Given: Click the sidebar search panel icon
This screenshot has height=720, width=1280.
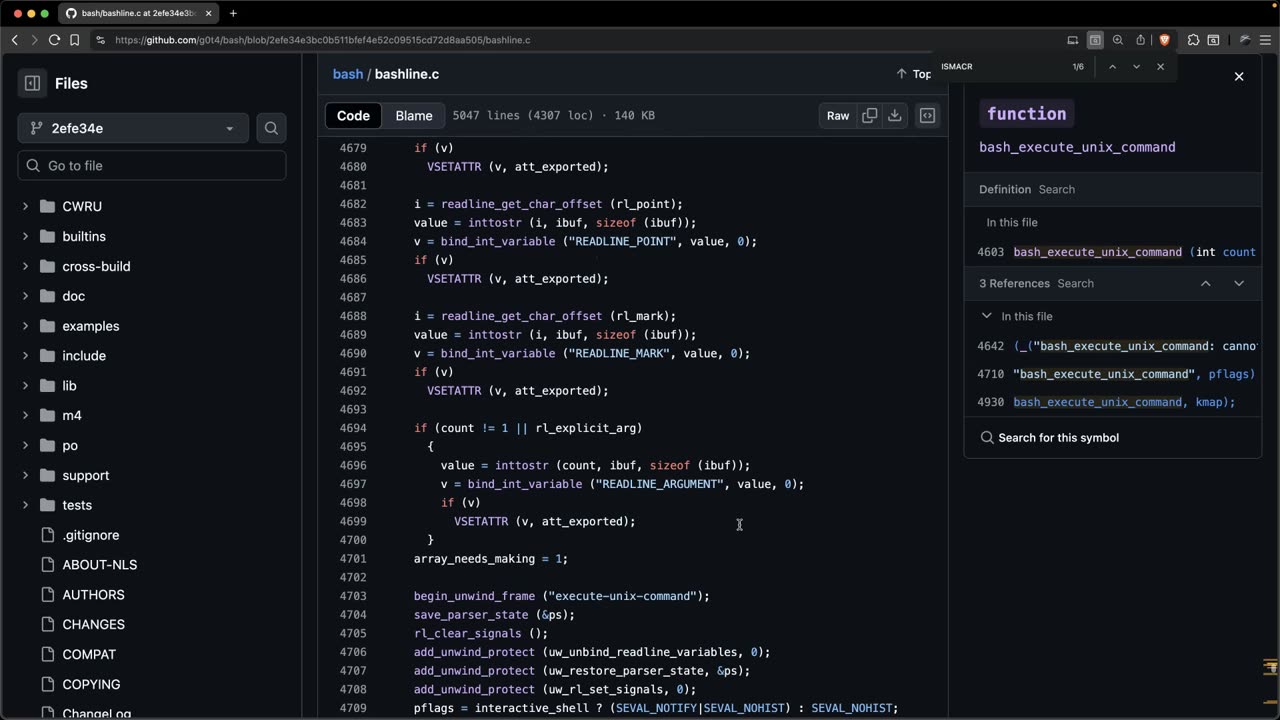Looking at the screenshot, I should coord(1213,40).
